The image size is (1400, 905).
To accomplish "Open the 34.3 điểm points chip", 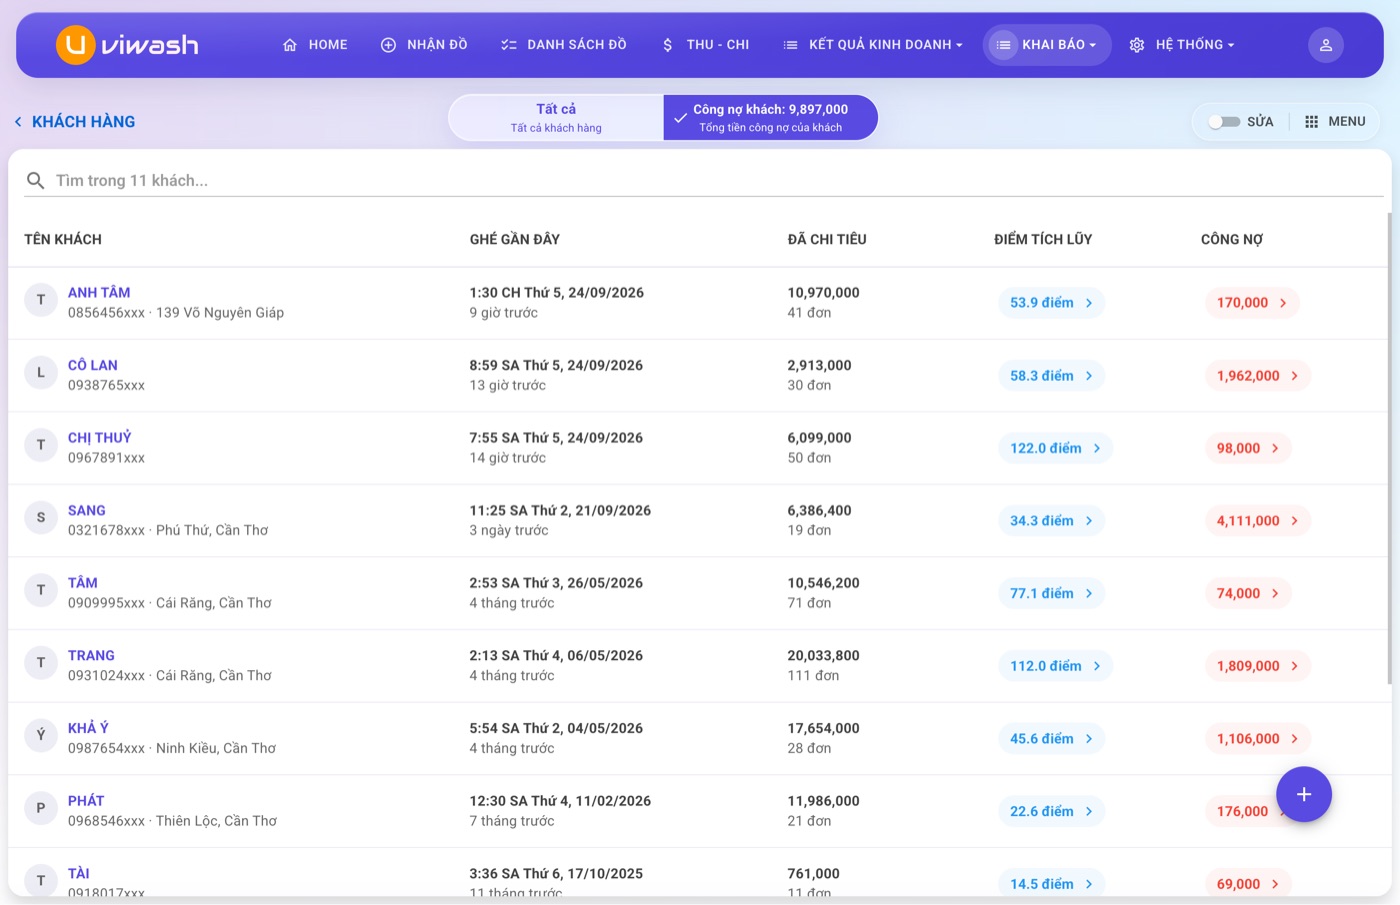I will pyautogui.click(x=1051, y=521).
